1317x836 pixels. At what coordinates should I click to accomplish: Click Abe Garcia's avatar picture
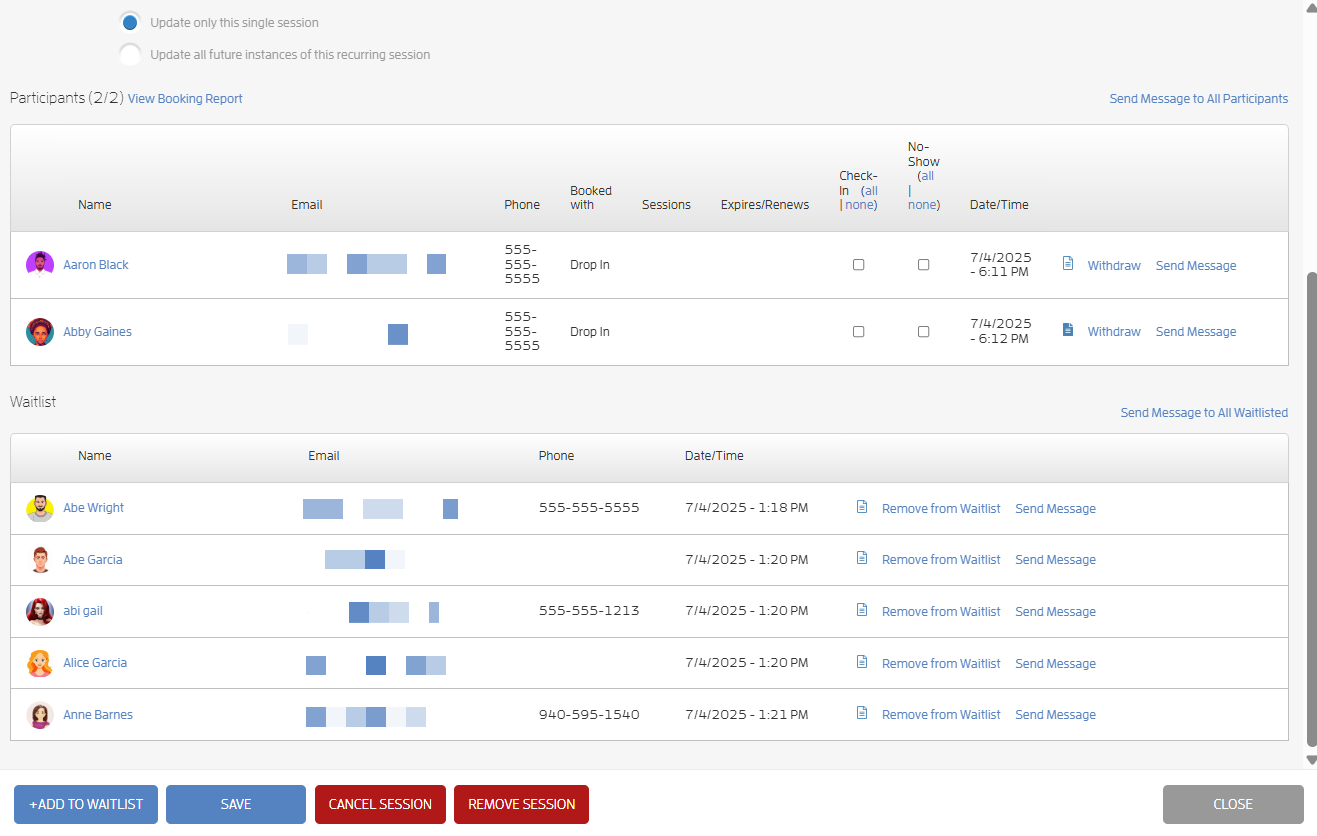tap(40, 560)
